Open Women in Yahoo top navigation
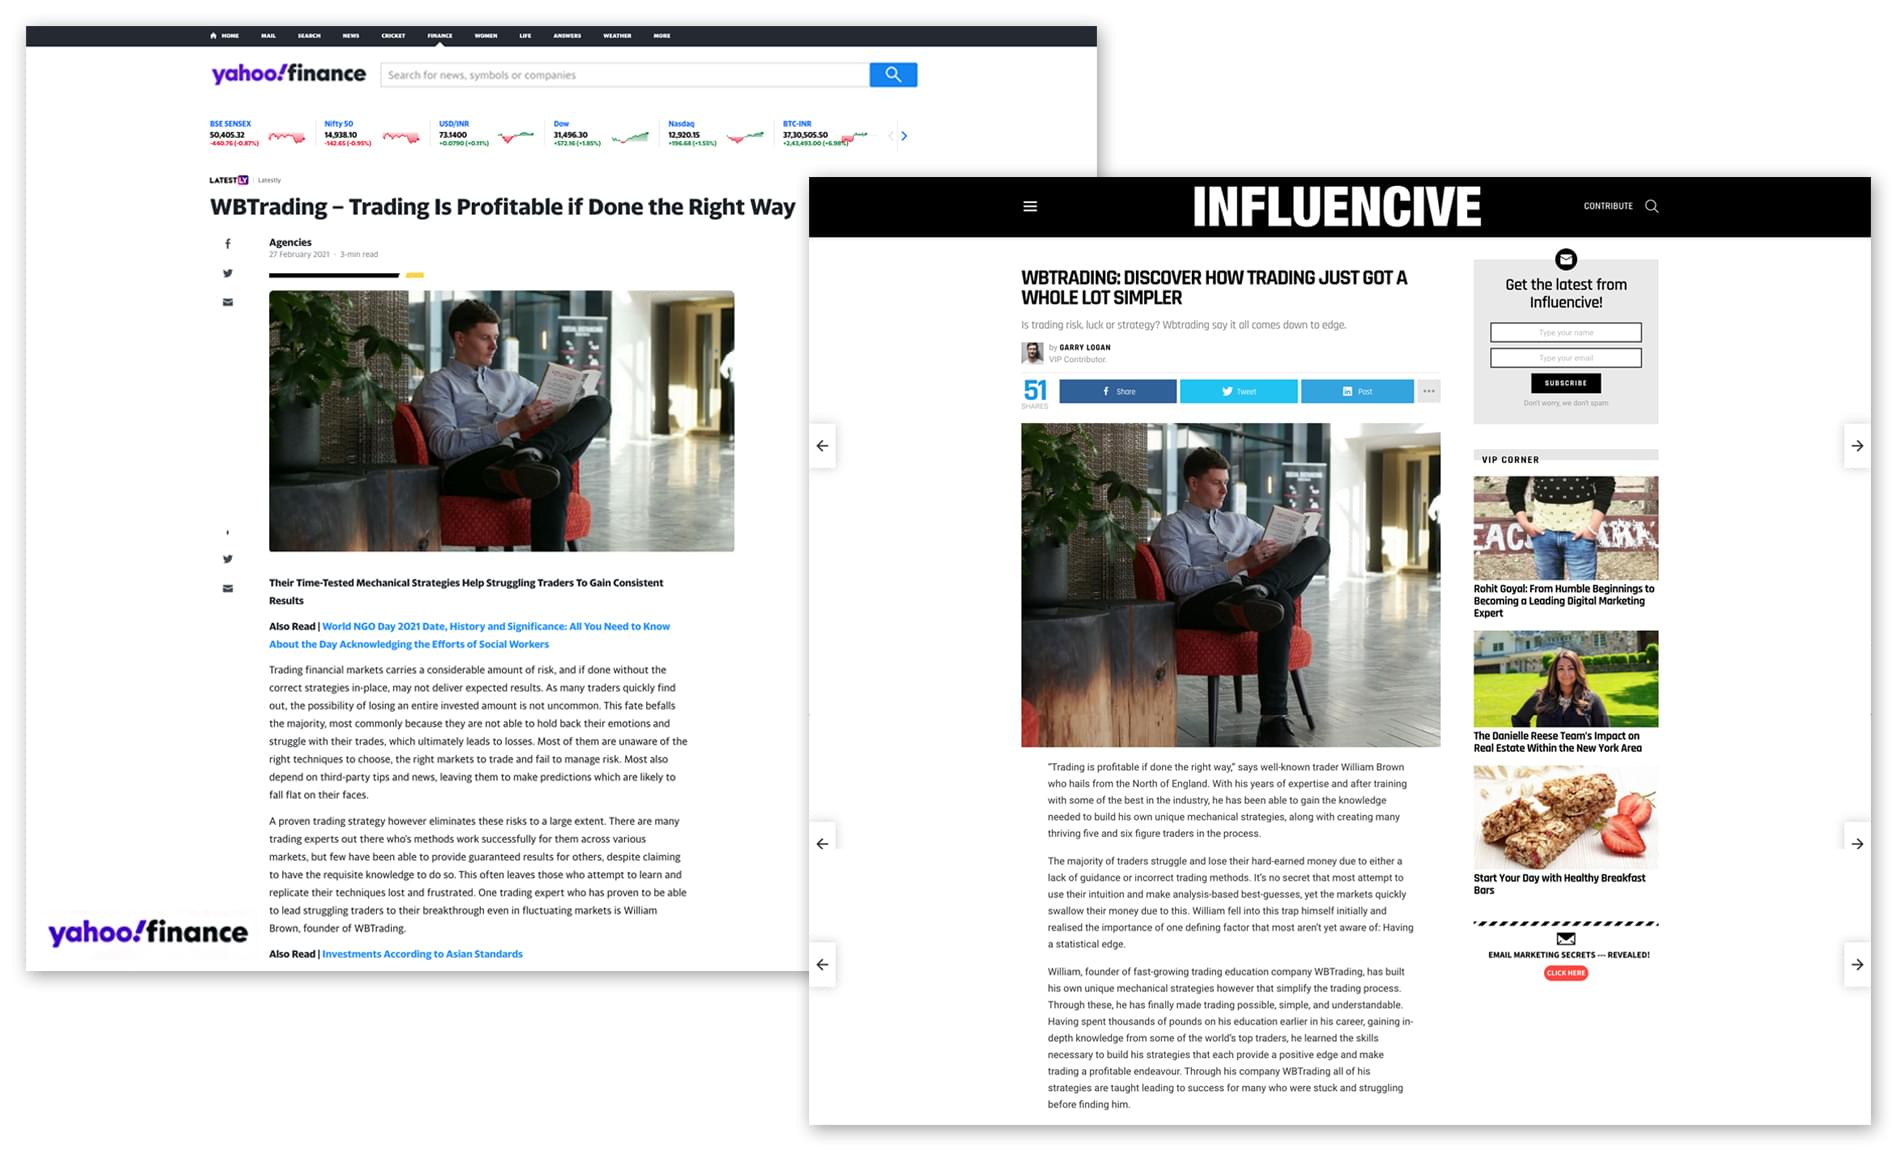Viewport: 1903px width, 1161px height. tap(486, 36)
